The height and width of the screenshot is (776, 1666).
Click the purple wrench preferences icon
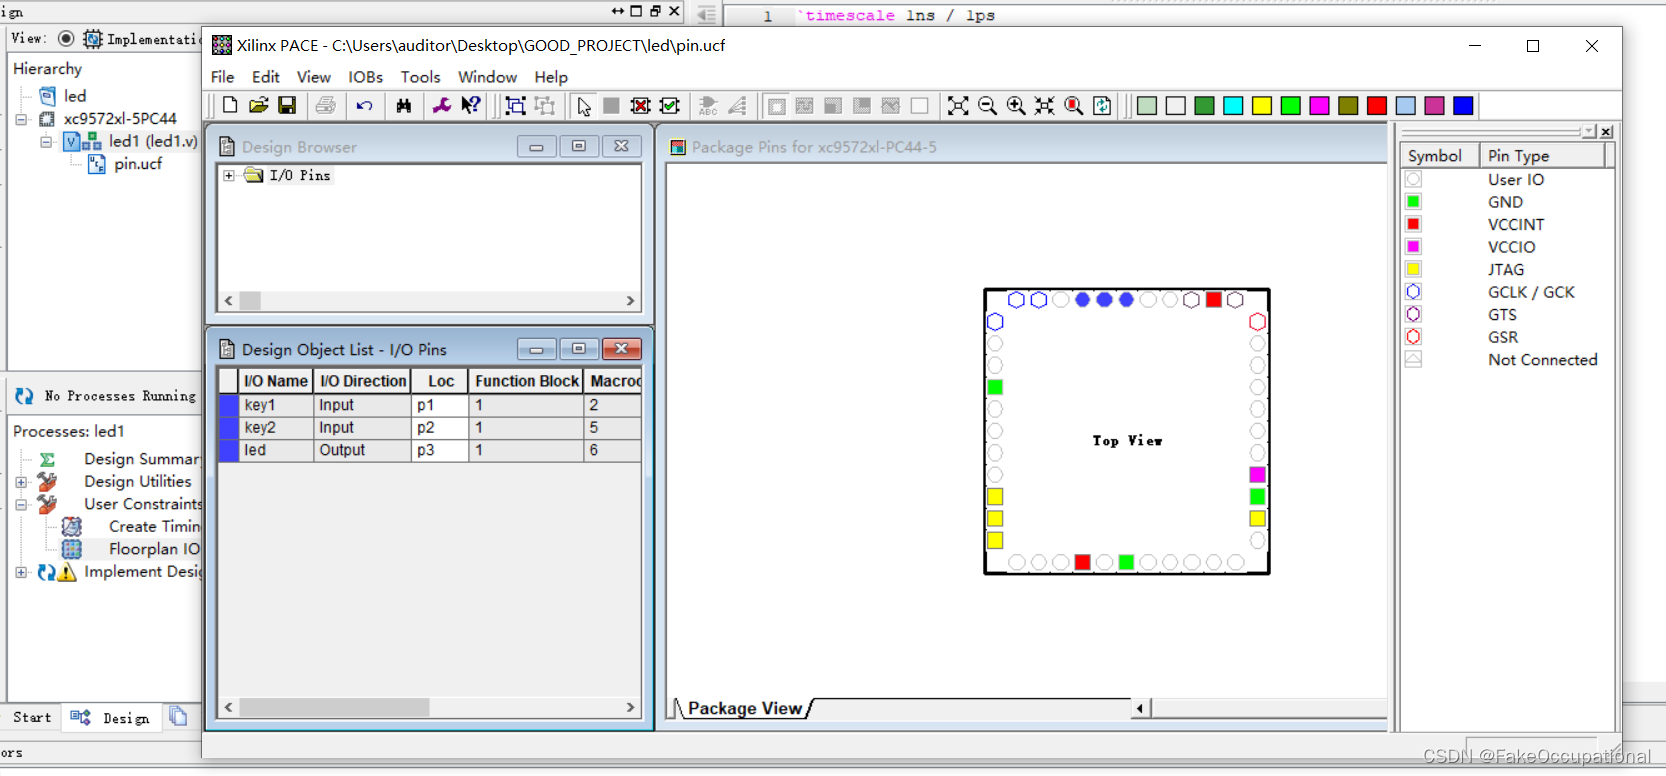coord(441,105)
